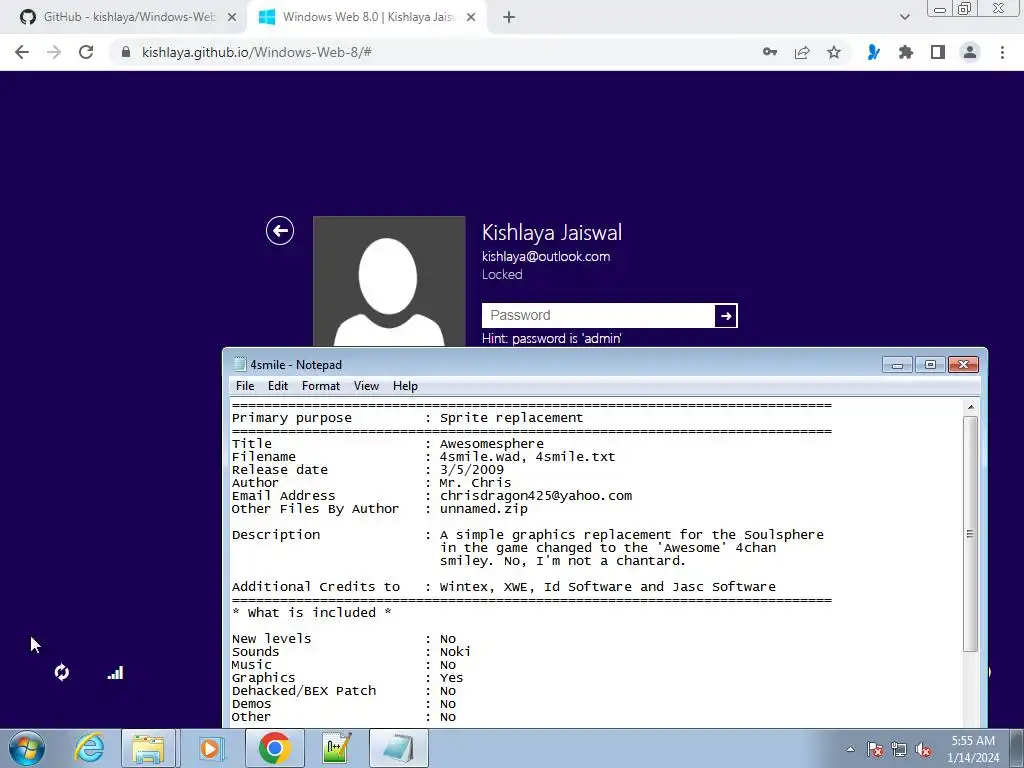Open Windows Explorer folder on taskbar
This screenshot has height=768, width=1024.
pos(148,748)
